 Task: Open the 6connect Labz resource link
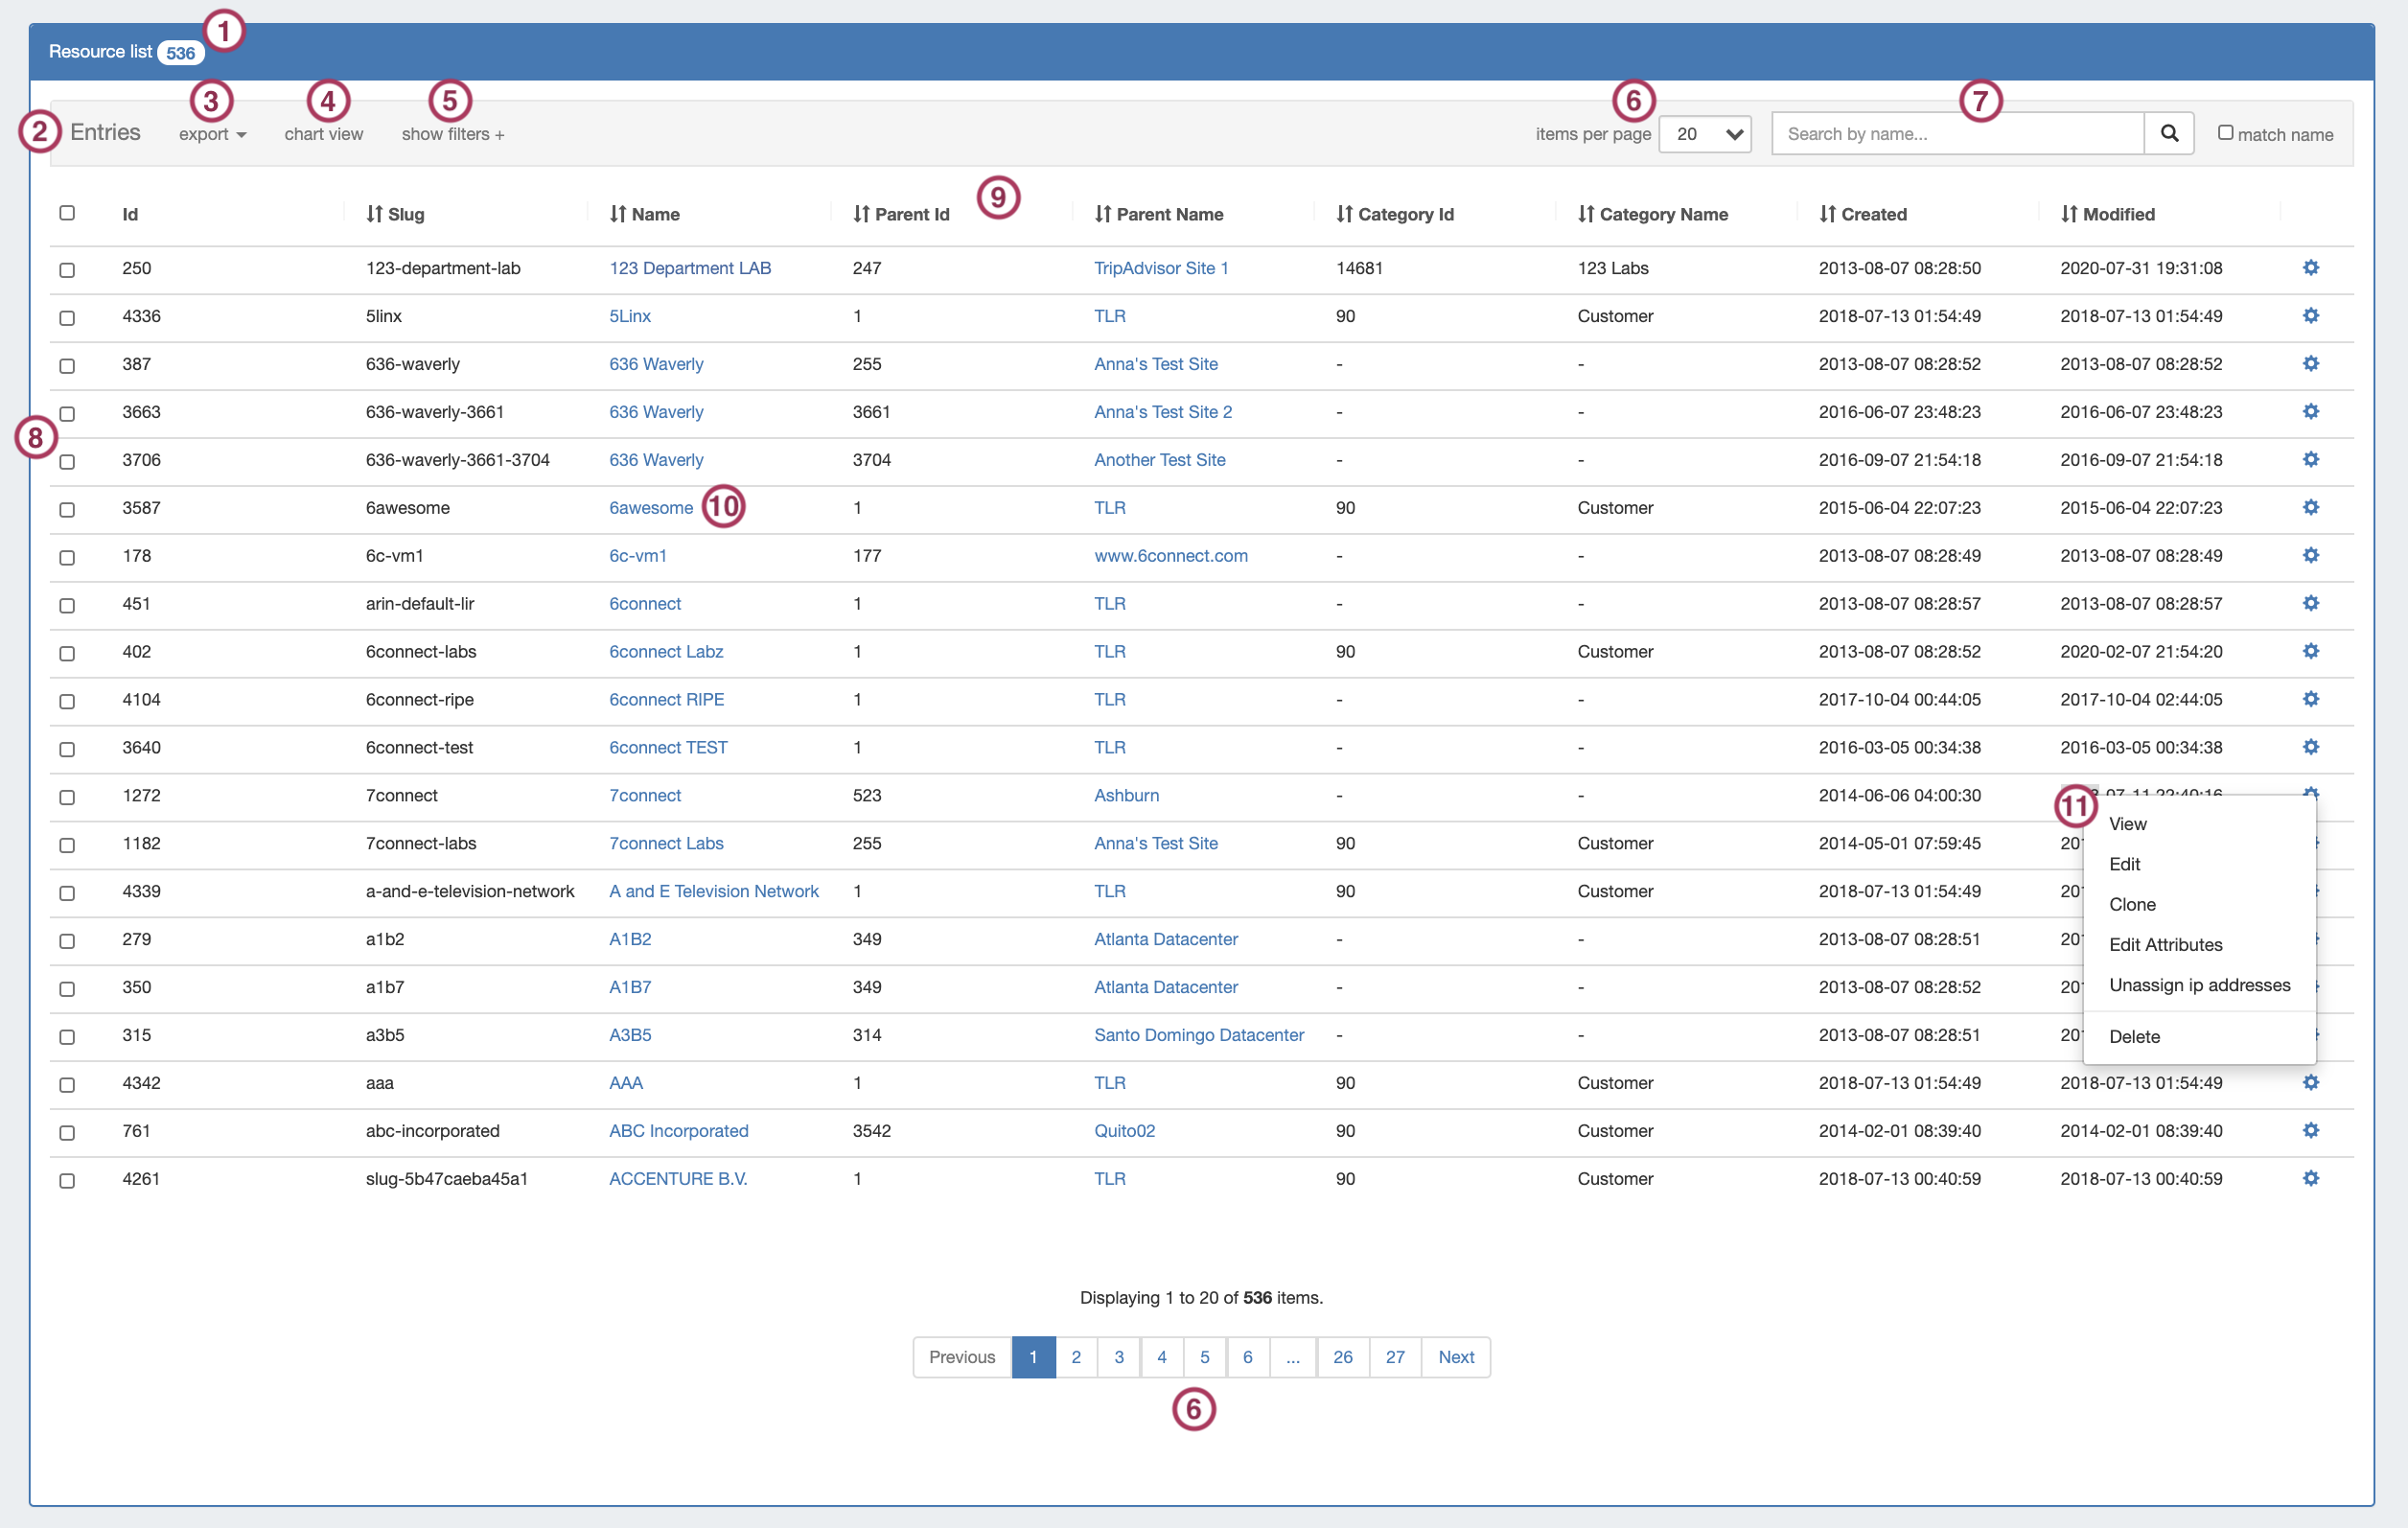click(x=665, y=652)
